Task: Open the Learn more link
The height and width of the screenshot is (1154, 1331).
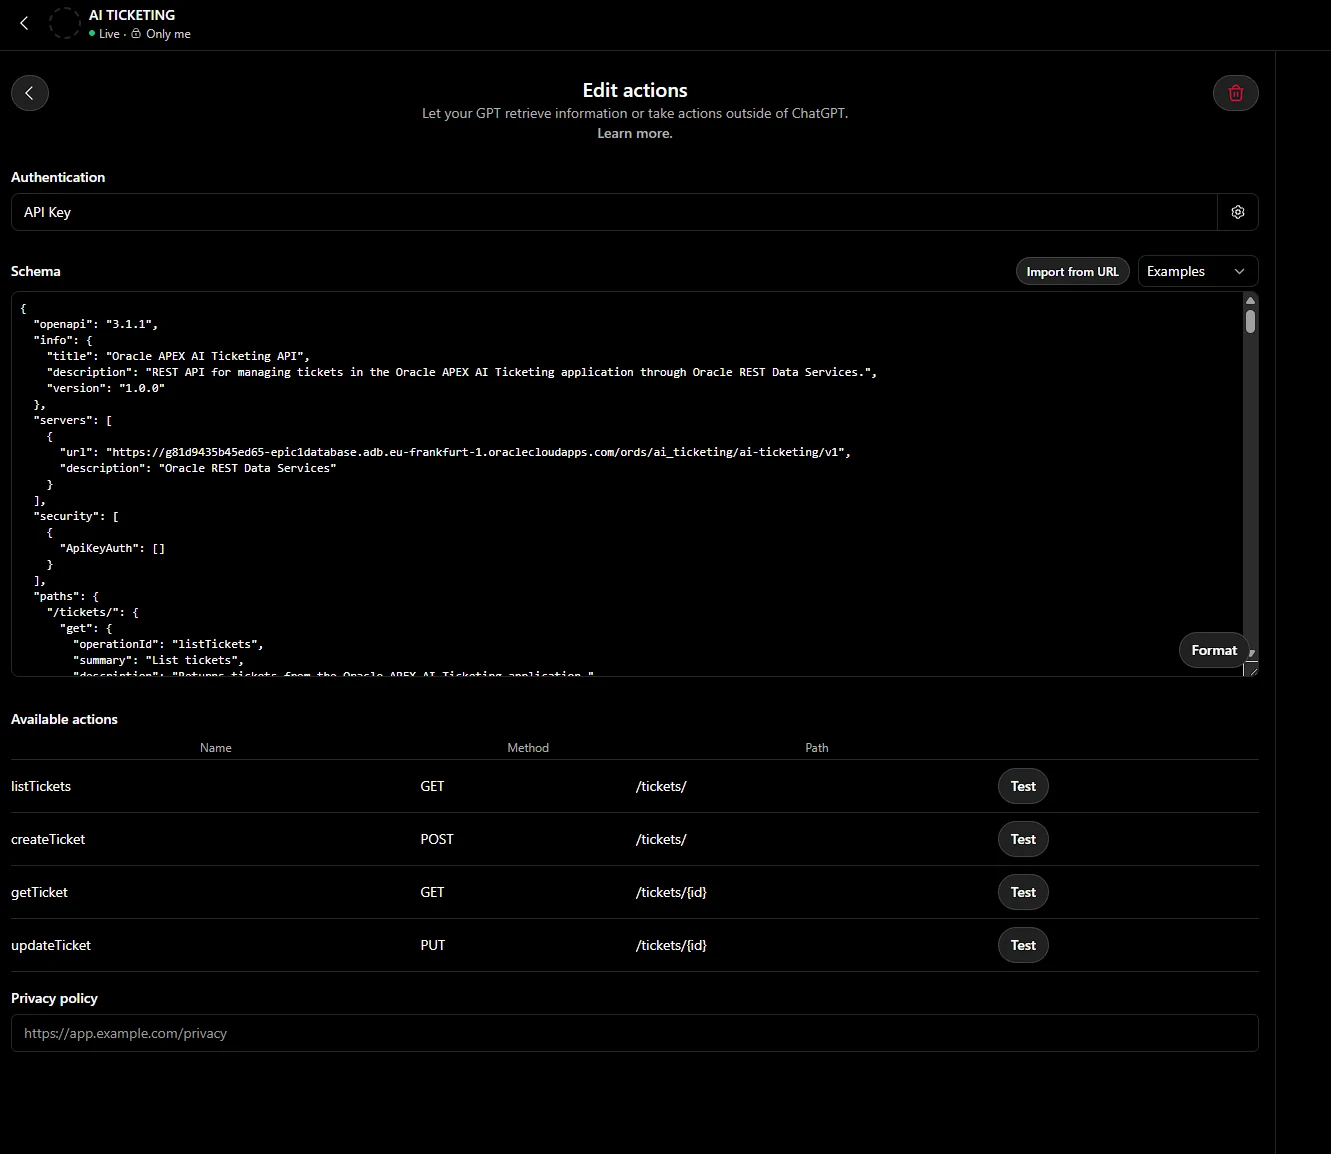Action: tap(635, 133)
